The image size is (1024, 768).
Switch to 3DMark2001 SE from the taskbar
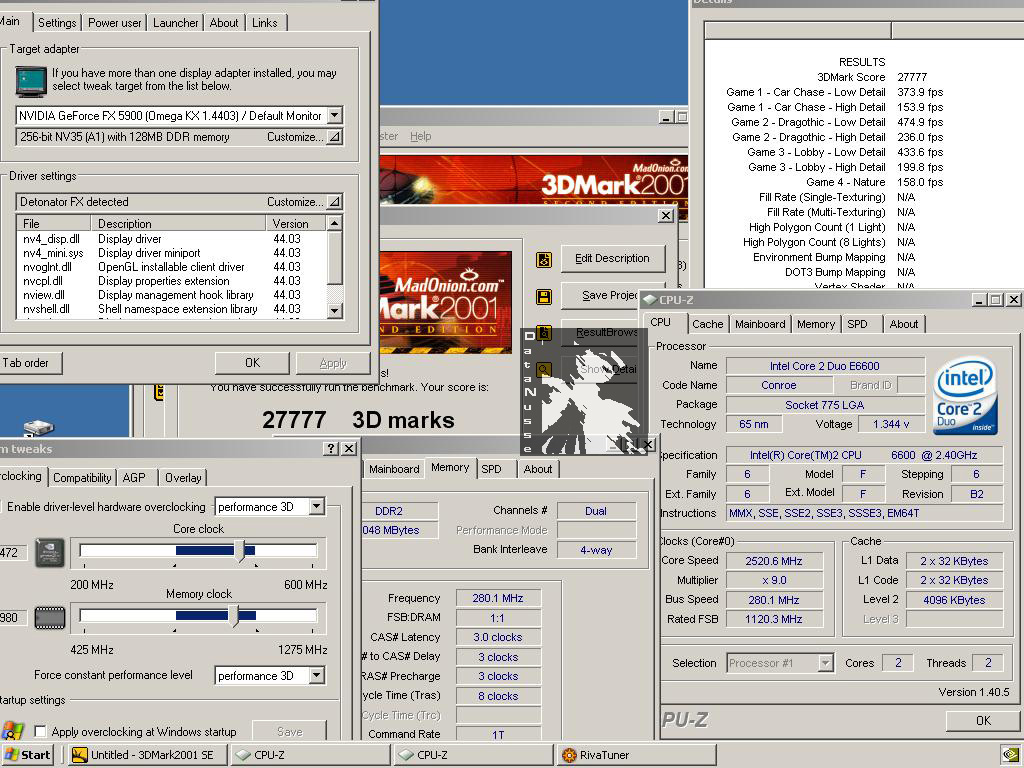coord(148,754)
